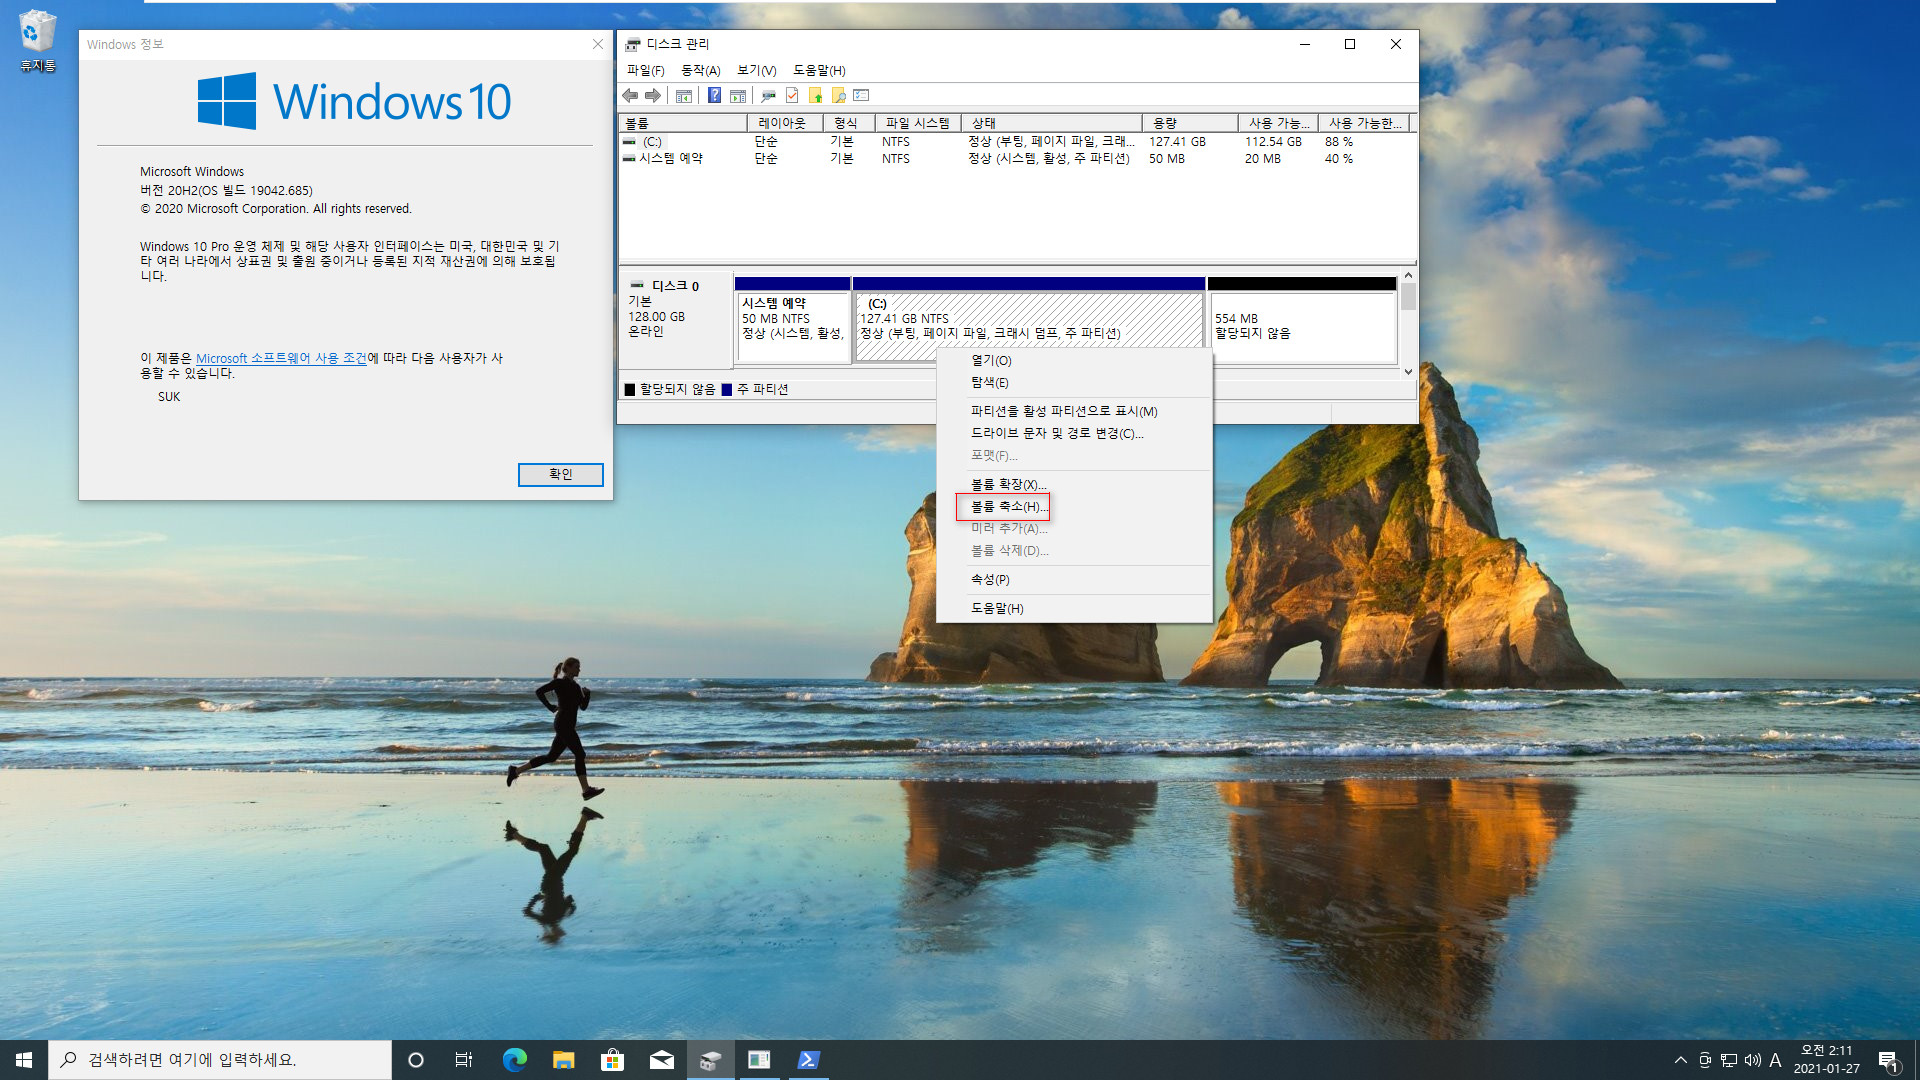Open PowerShell from the taskbar
Image resolution: width=1920 pixels, height=1080 pixels.
coord(808,1060)
